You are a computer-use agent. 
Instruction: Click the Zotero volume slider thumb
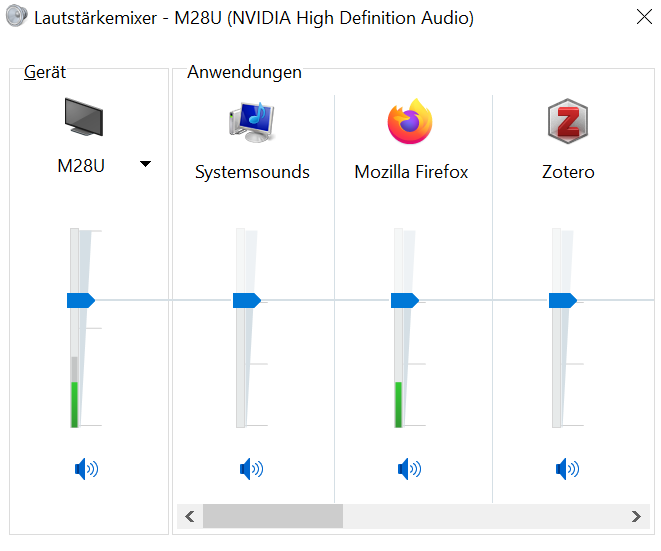click(x=562, y=300)
